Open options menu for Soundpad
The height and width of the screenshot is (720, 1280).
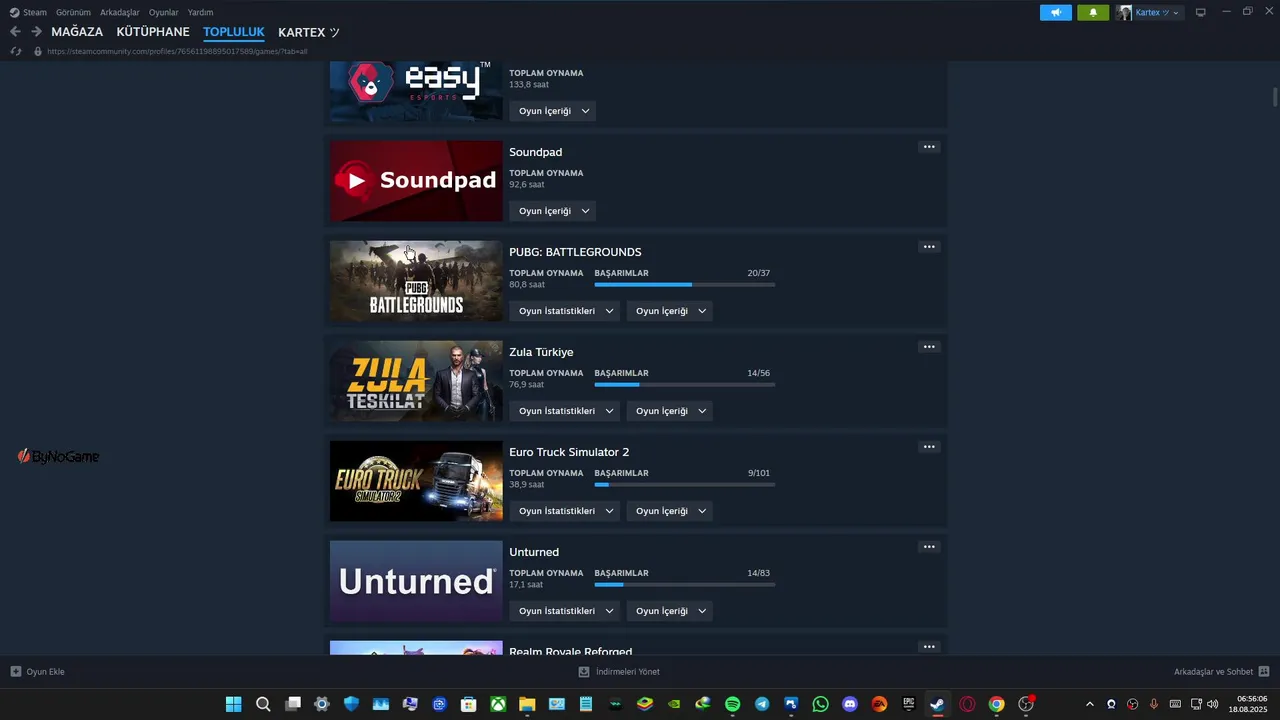[x=929, y=147]
